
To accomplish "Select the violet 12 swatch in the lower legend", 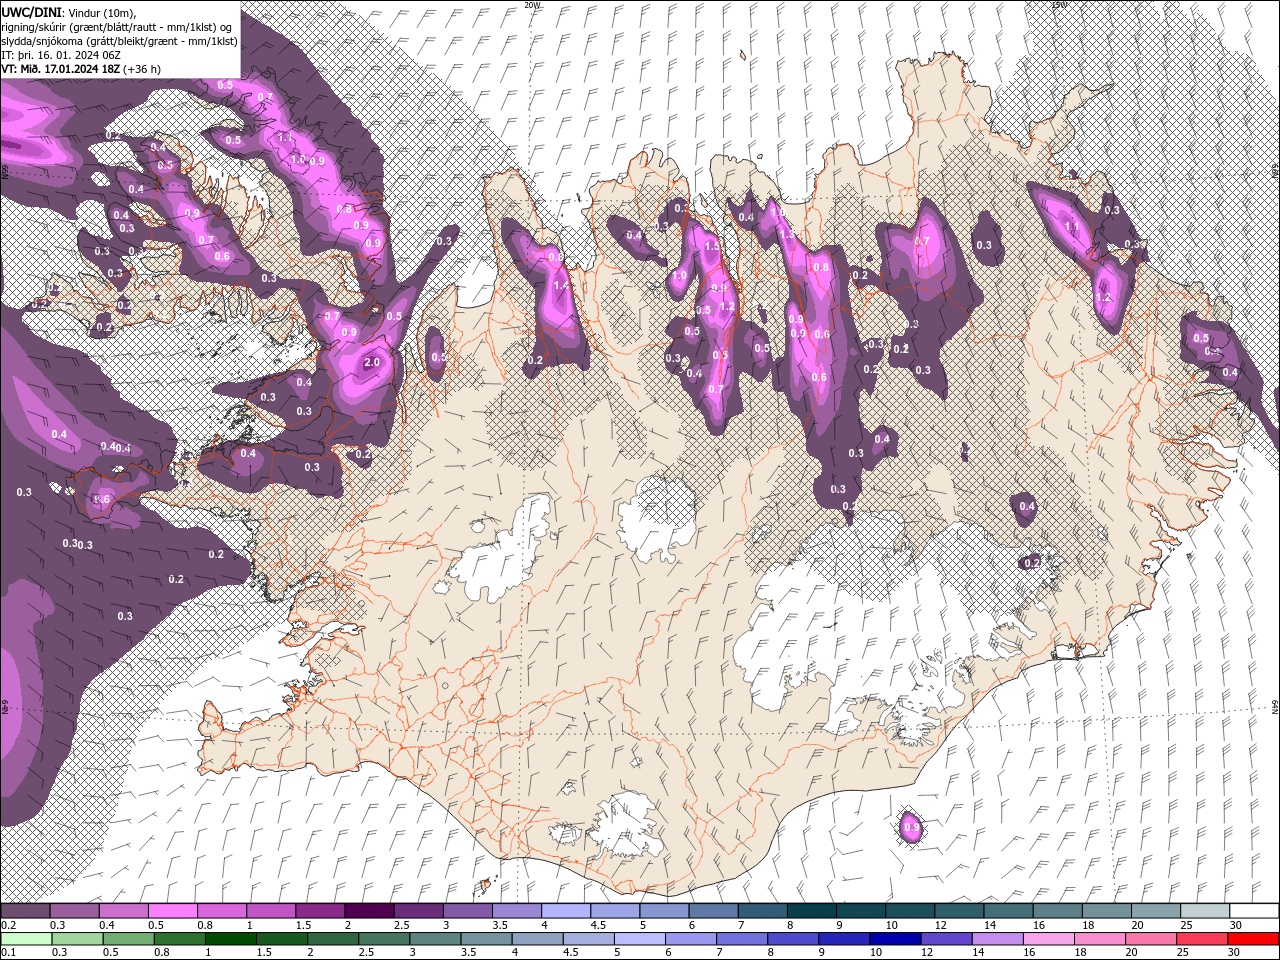I will 946,938.
